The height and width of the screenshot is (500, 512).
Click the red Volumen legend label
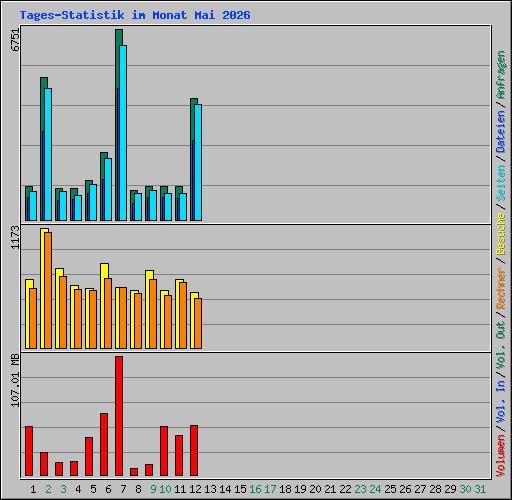click(x=500, y=455)
